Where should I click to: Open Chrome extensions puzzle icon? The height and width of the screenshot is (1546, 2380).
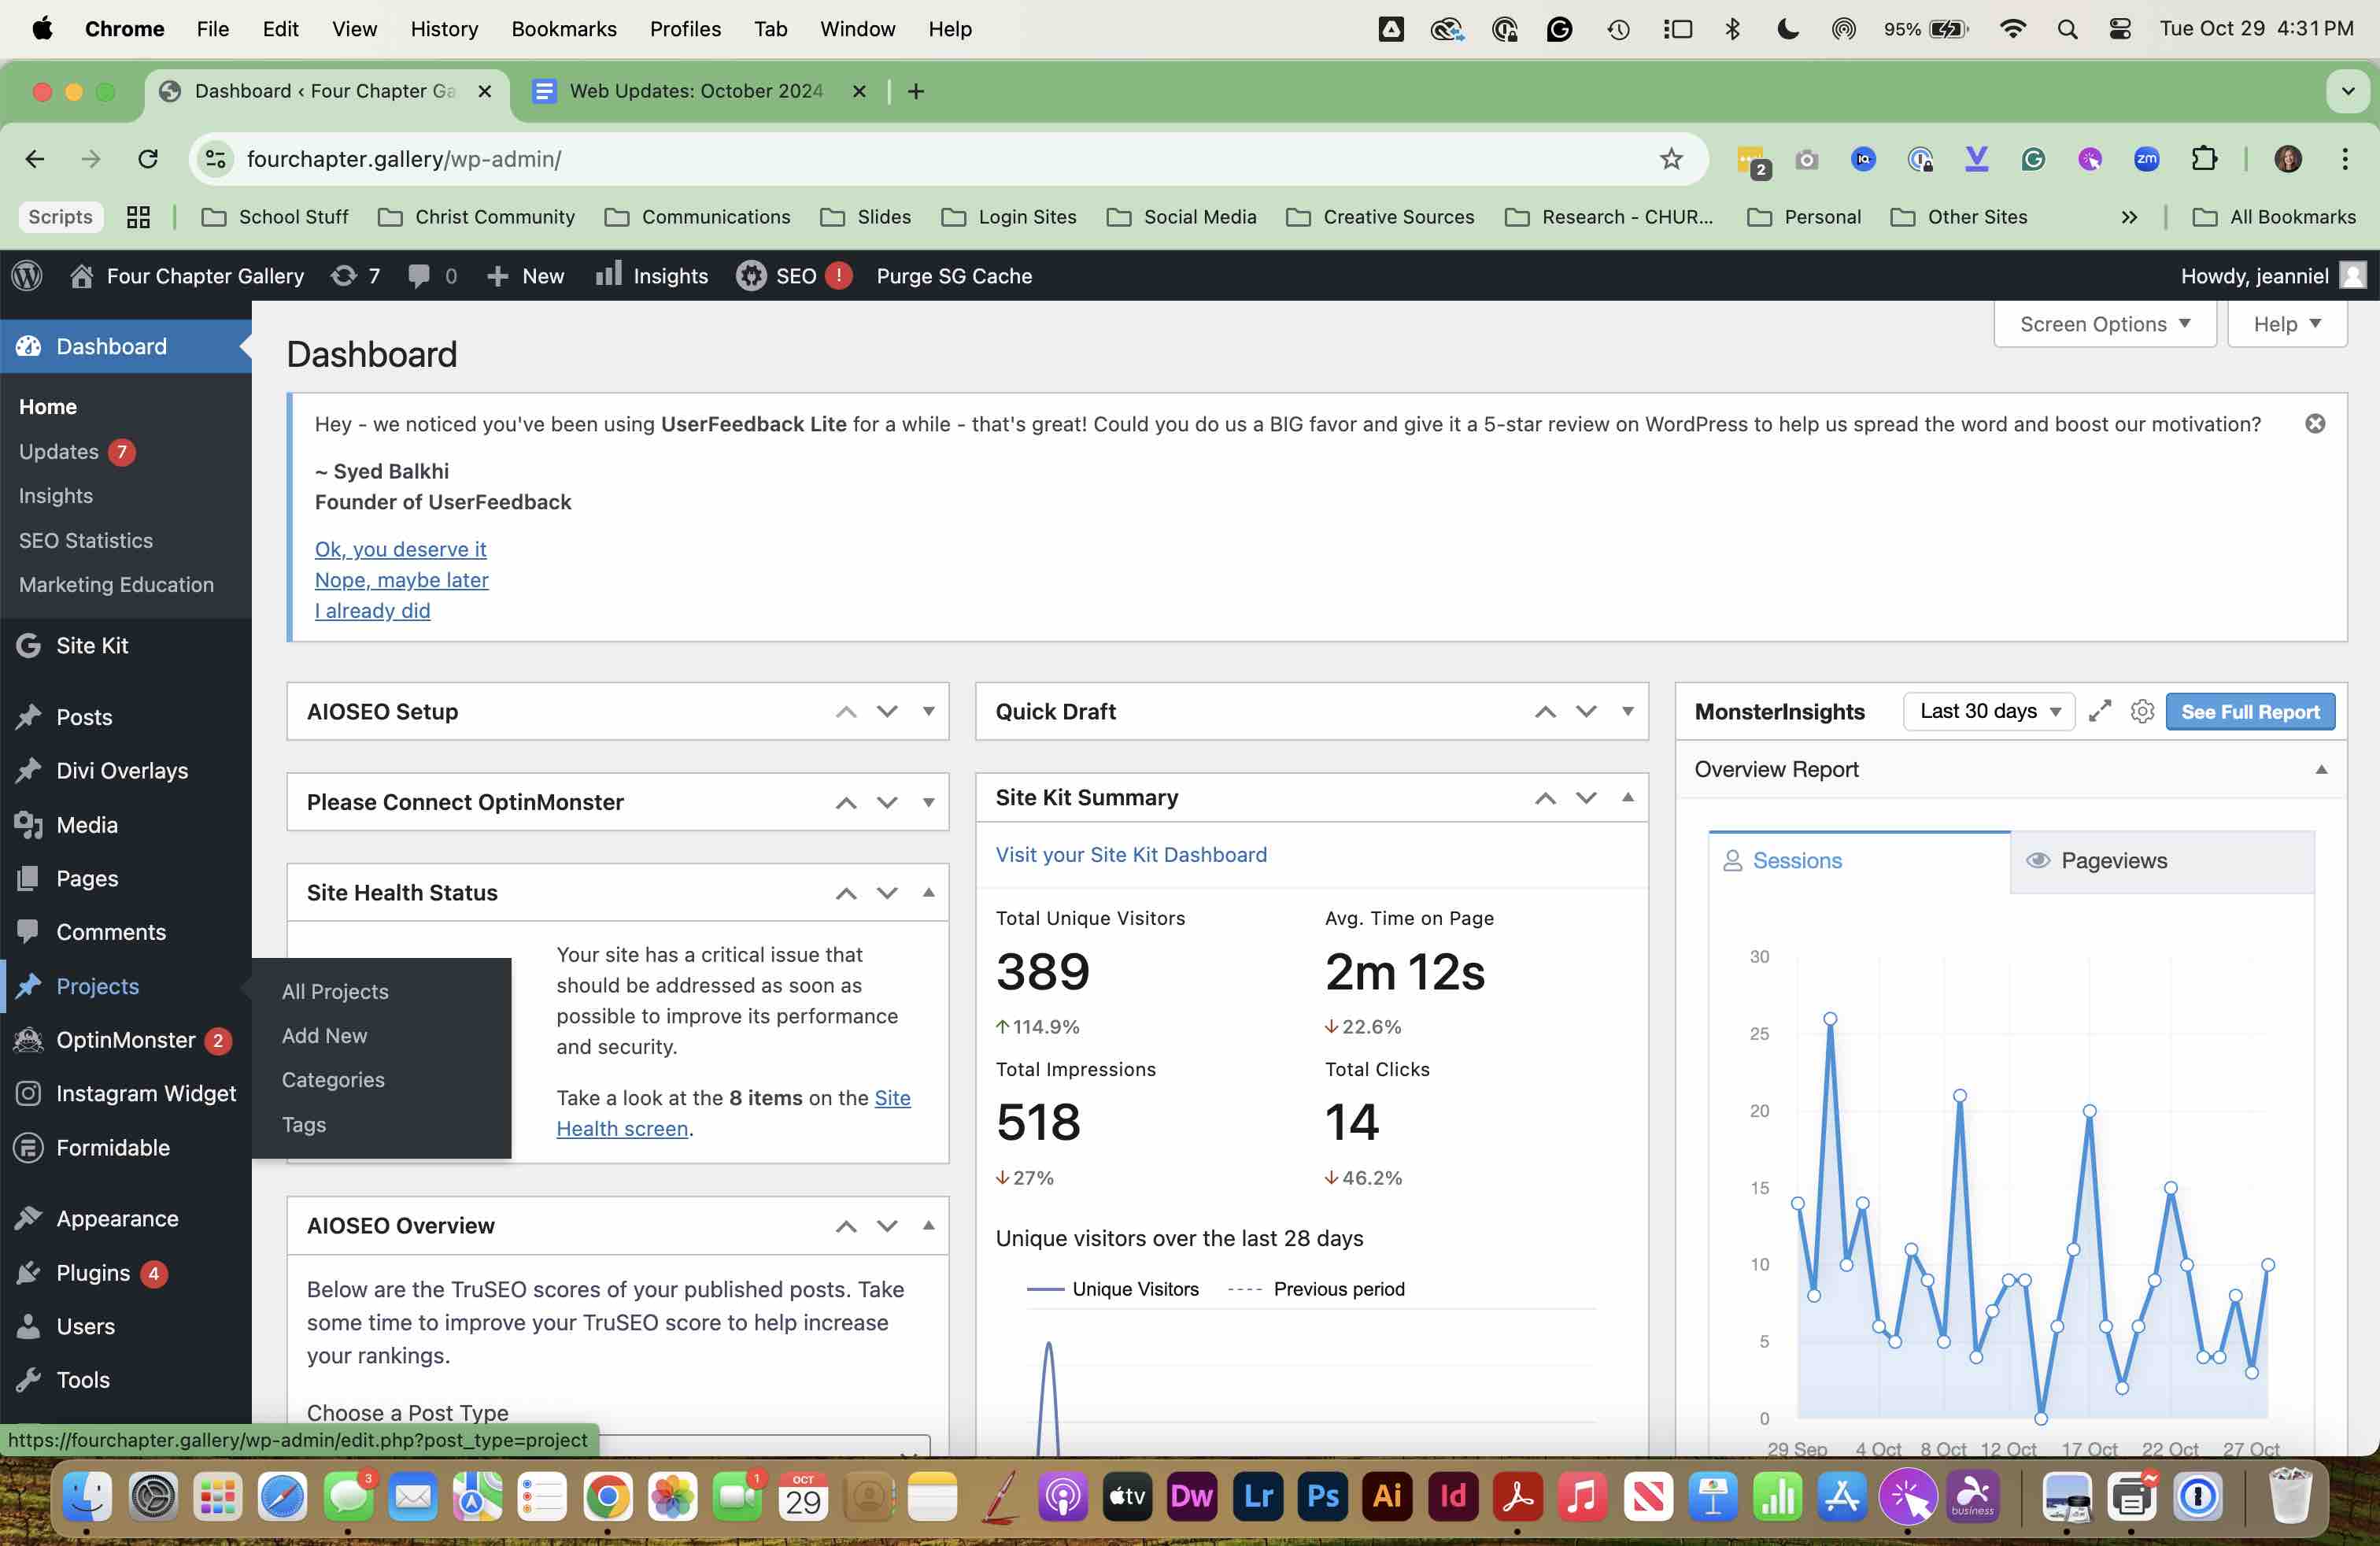point(2204,159)
